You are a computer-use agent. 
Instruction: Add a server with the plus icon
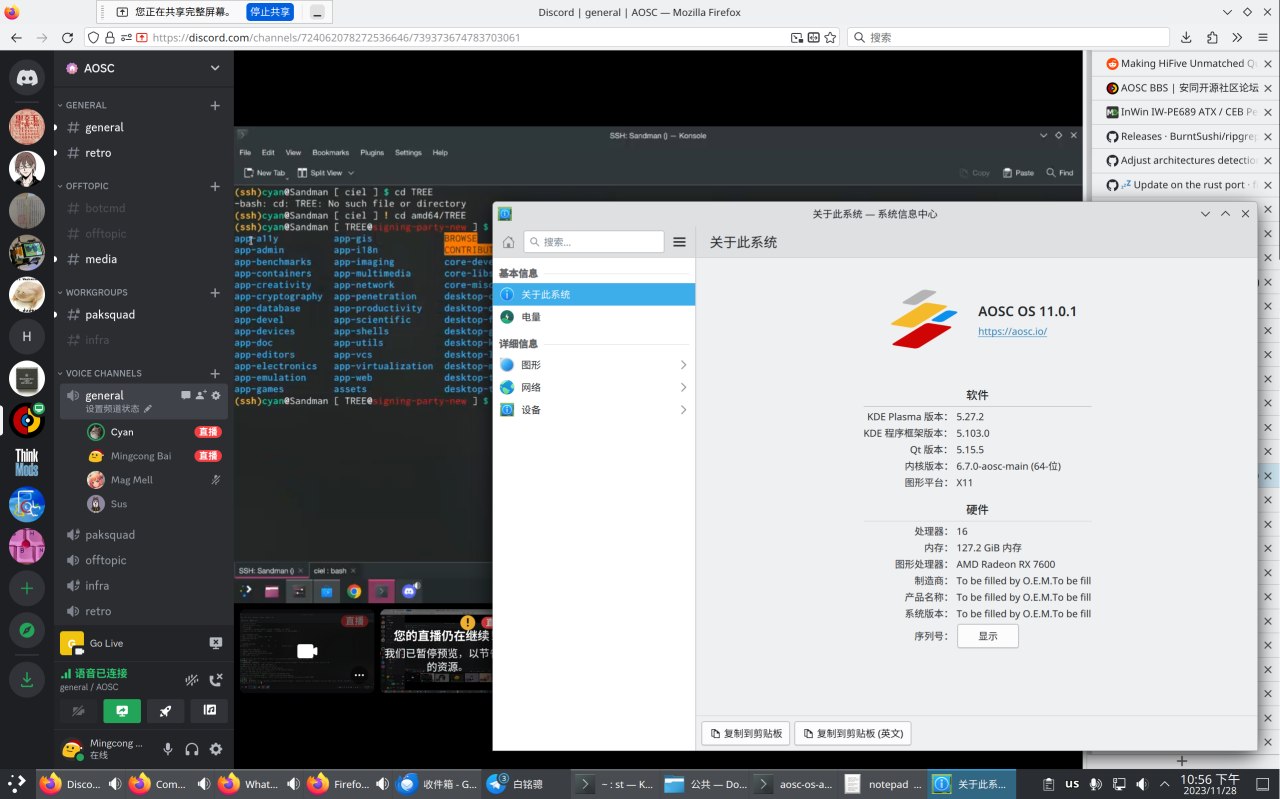[x=27, y=589]
